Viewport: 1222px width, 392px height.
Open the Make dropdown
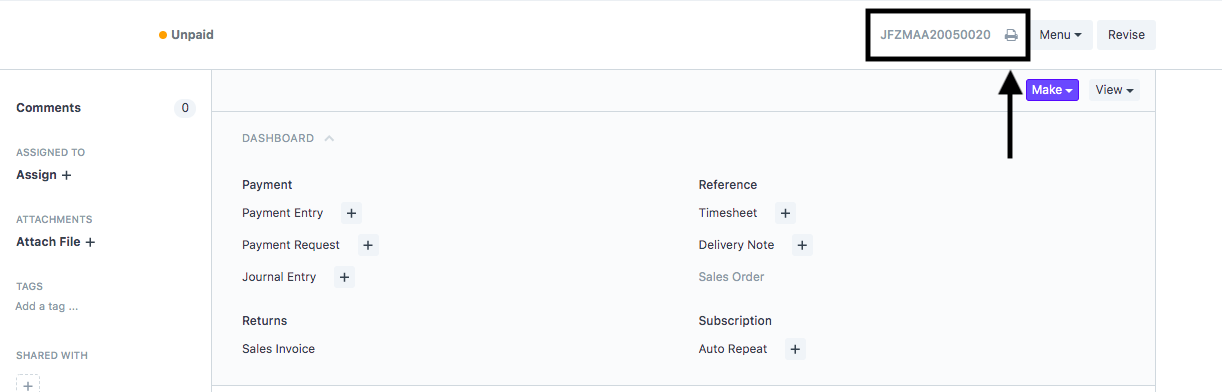click(x=1052, y=90)
